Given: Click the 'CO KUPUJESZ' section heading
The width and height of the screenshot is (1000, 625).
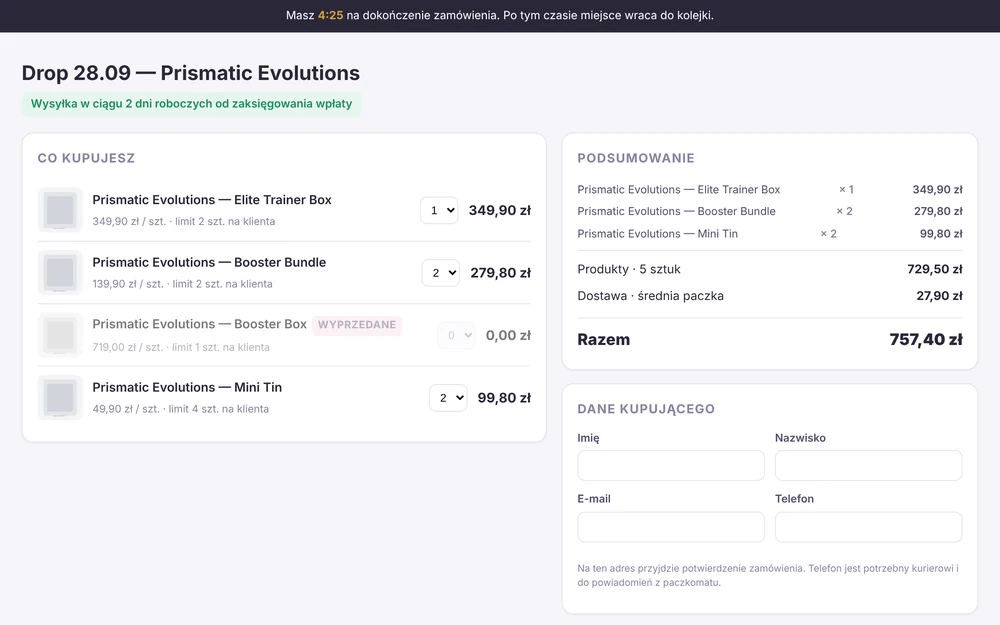Looking at the screenshot, I should tap(86, 158).
